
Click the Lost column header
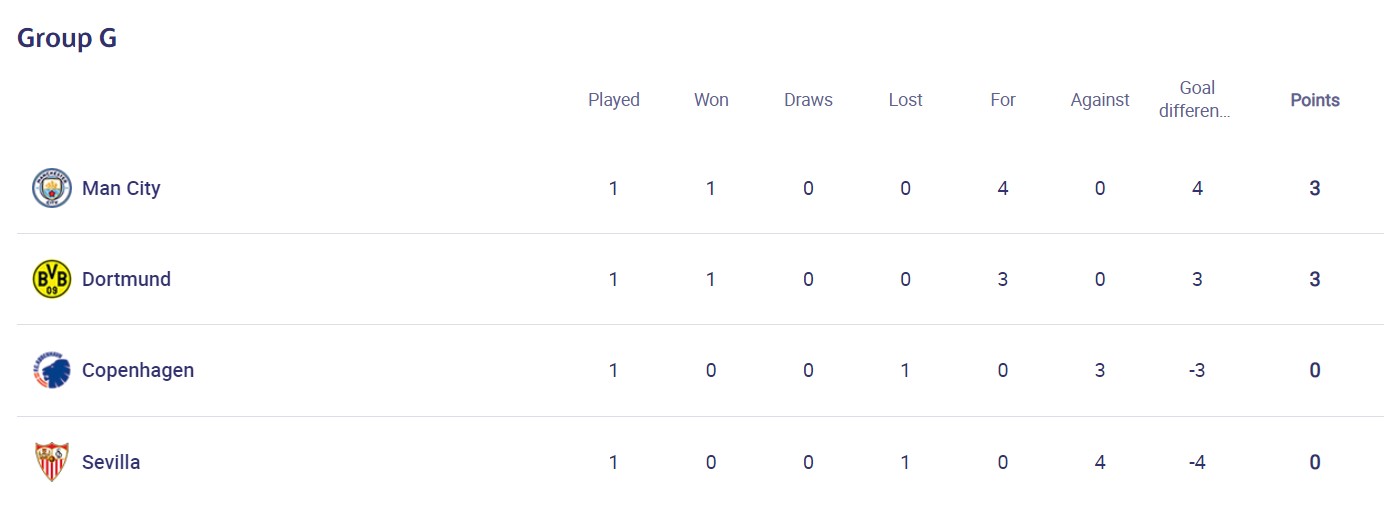(905, 100)
